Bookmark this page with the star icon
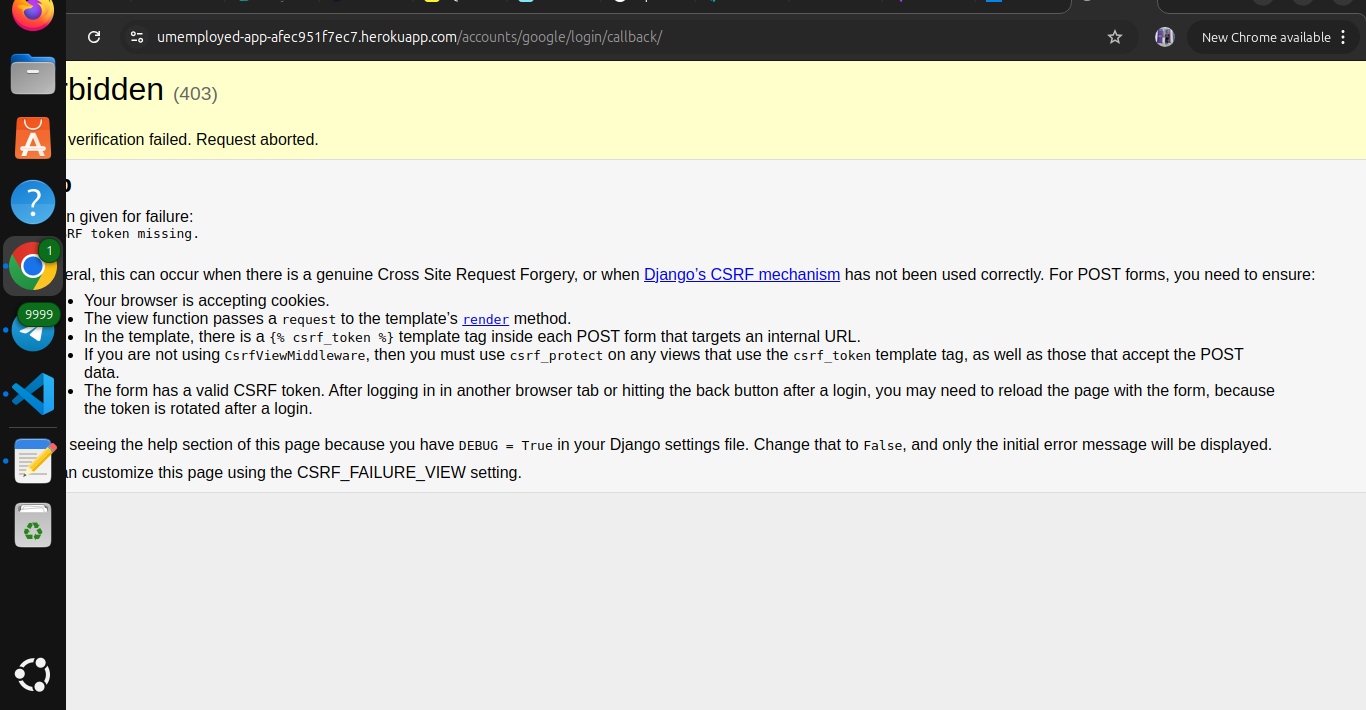Image resolution: width=1366 pixels, height=710 pixels. [1115, 37]
